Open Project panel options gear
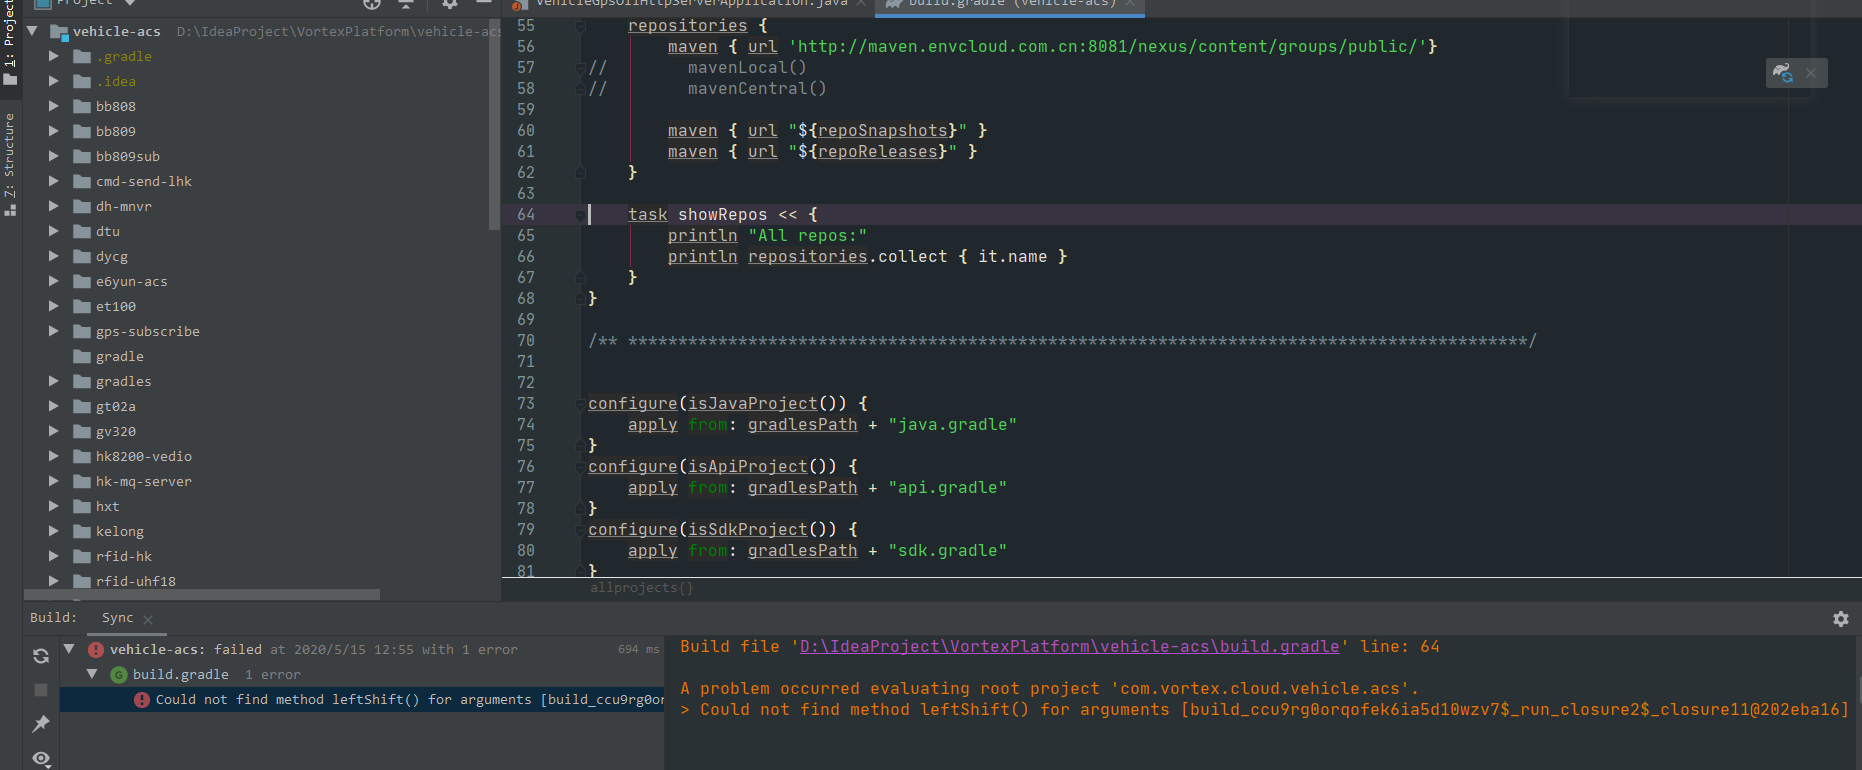The height and width of the screenshot is (770, 1862). [x=450, y=4]
